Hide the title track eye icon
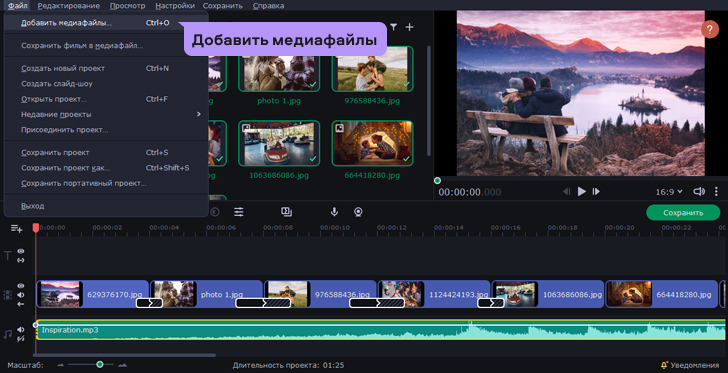Viewport: 728px width, 373px height. [21, 251]
